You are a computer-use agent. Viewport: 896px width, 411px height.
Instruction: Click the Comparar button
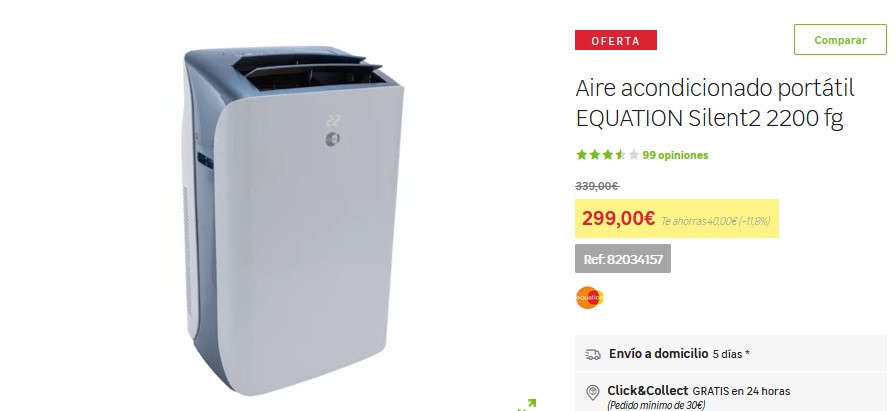[x=840, y=39]
